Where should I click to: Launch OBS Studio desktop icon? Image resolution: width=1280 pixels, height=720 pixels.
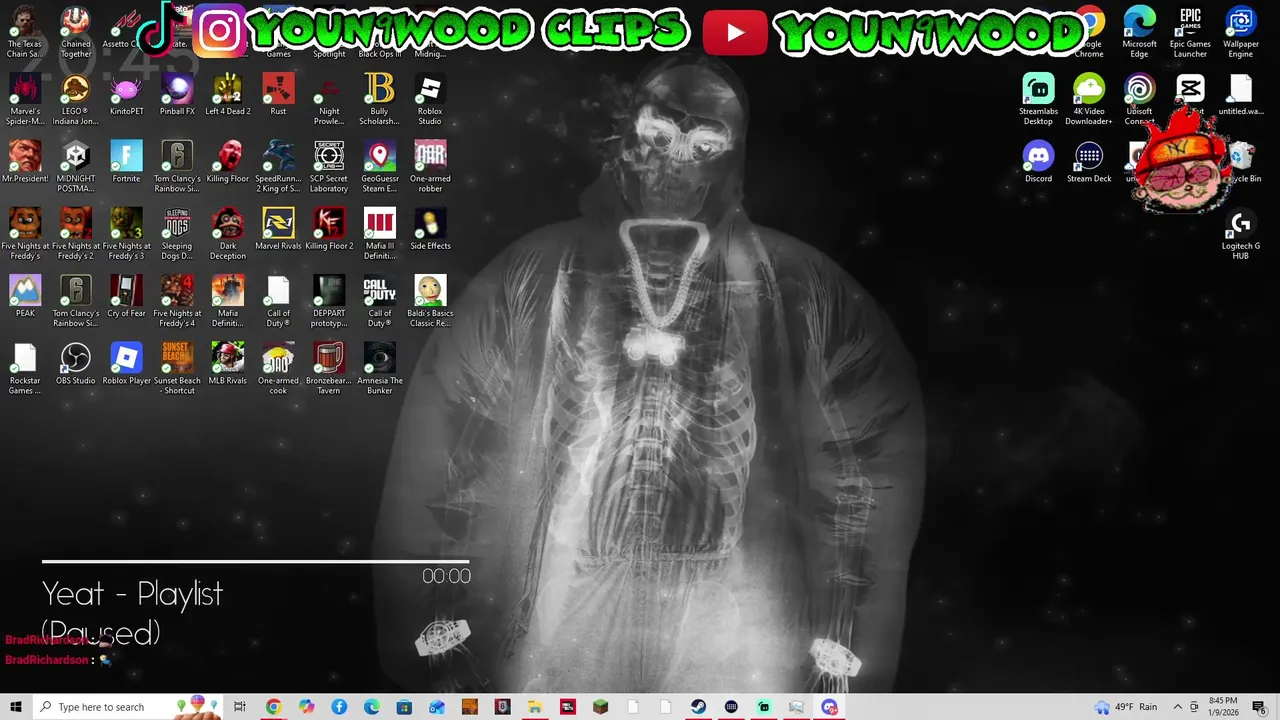[x=76, y=364]
